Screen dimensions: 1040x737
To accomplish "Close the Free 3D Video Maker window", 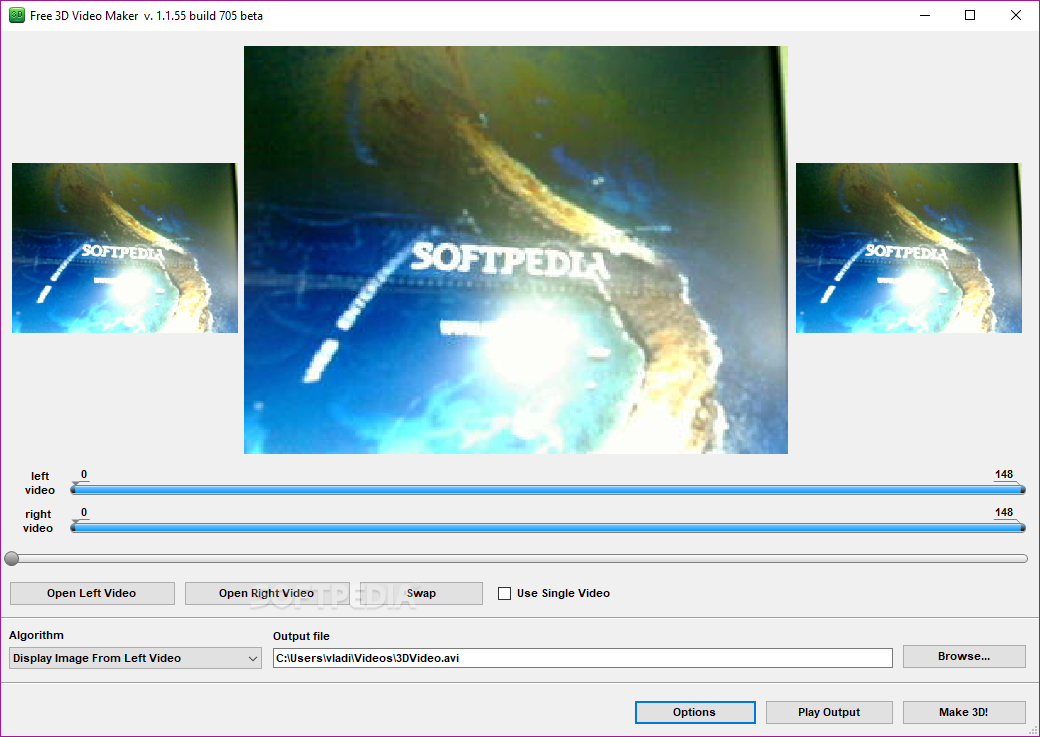I will [x=1015, y=15].
